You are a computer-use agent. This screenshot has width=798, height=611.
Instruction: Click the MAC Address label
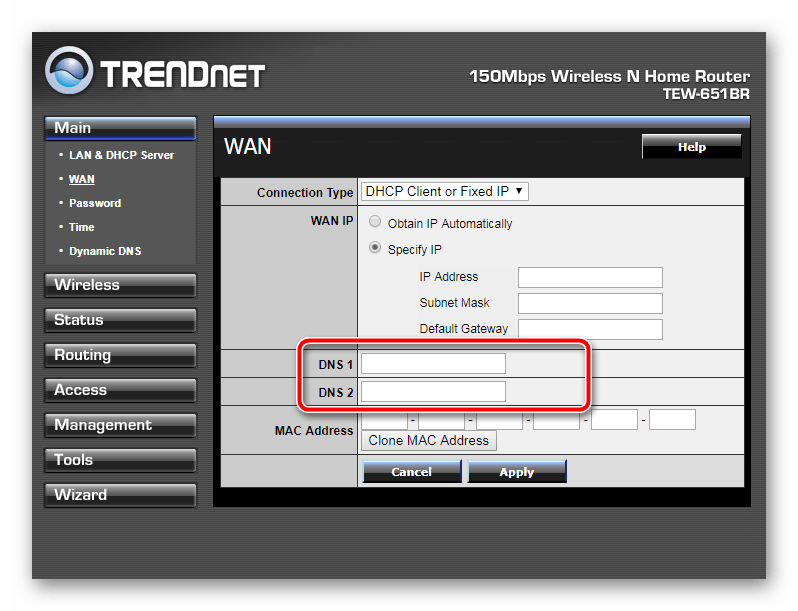[314, 431]
